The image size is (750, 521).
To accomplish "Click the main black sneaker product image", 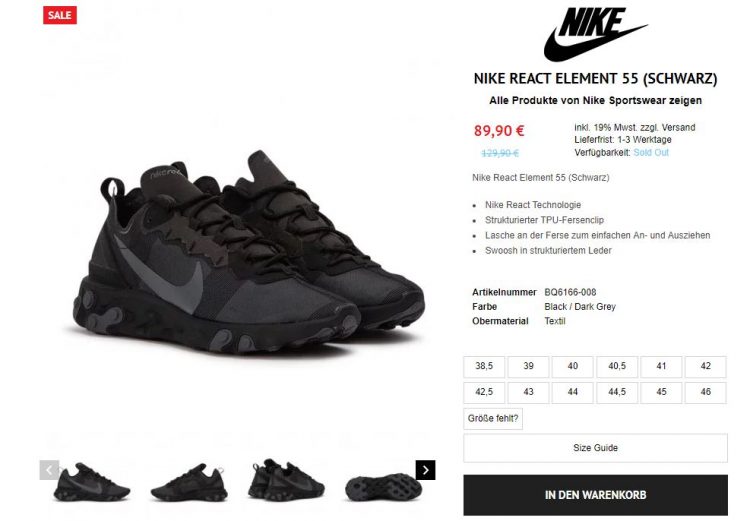I will [x=249, y=253].
